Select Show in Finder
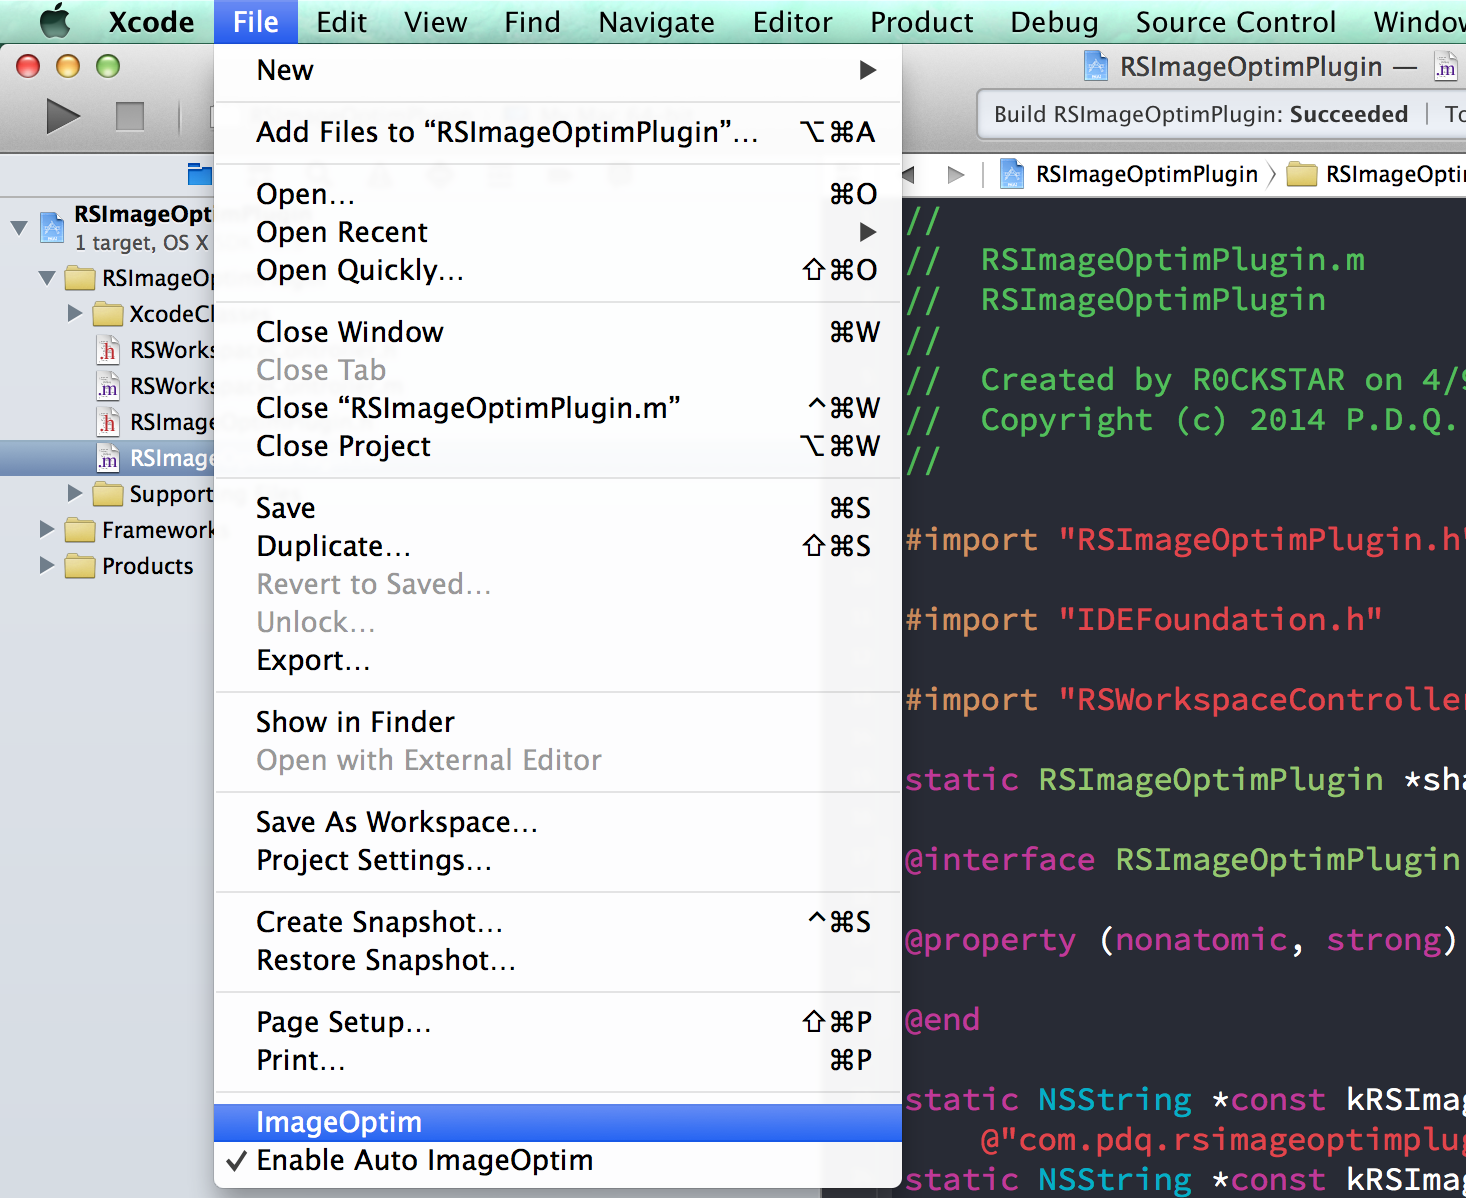The image size is (1466, 1198). (x=558, y=722)
